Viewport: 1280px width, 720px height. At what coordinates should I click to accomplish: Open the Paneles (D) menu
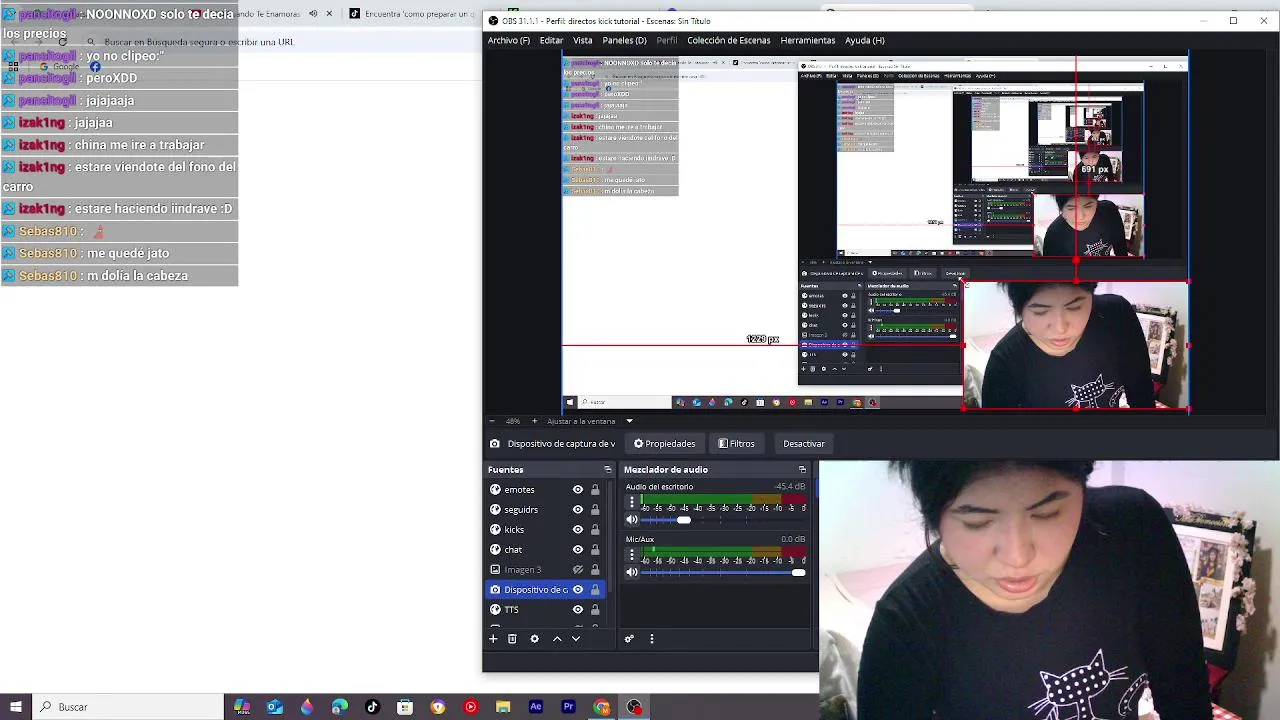(624, 40)
